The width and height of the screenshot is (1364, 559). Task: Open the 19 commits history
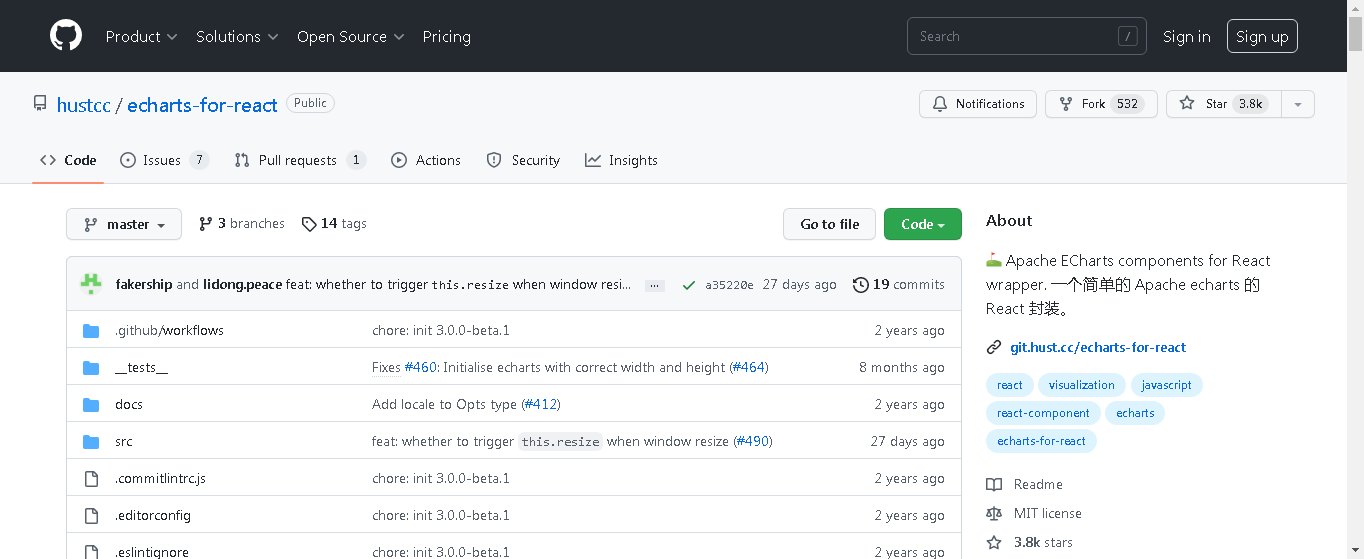tap(898, 284)
